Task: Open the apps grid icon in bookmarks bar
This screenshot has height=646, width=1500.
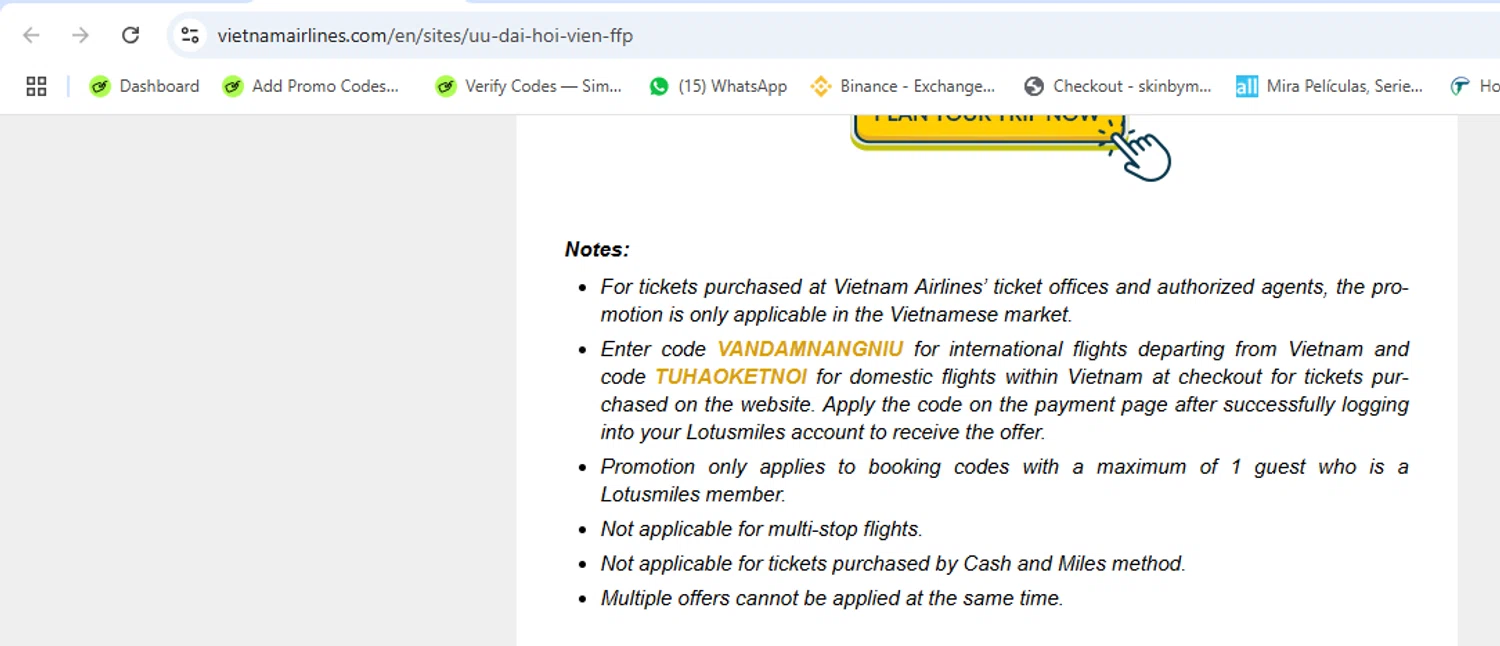Action: click(x=36, y=87)
